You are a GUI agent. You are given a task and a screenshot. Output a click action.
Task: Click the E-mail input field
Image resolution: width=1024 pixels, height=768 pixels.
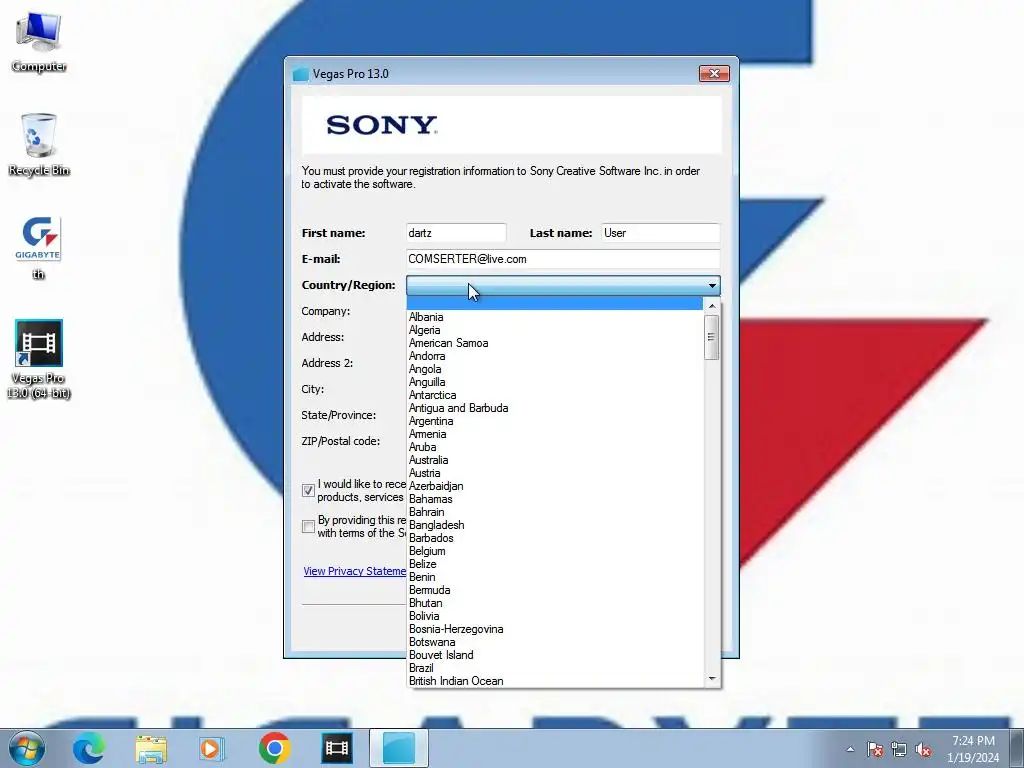coord(563,259)
